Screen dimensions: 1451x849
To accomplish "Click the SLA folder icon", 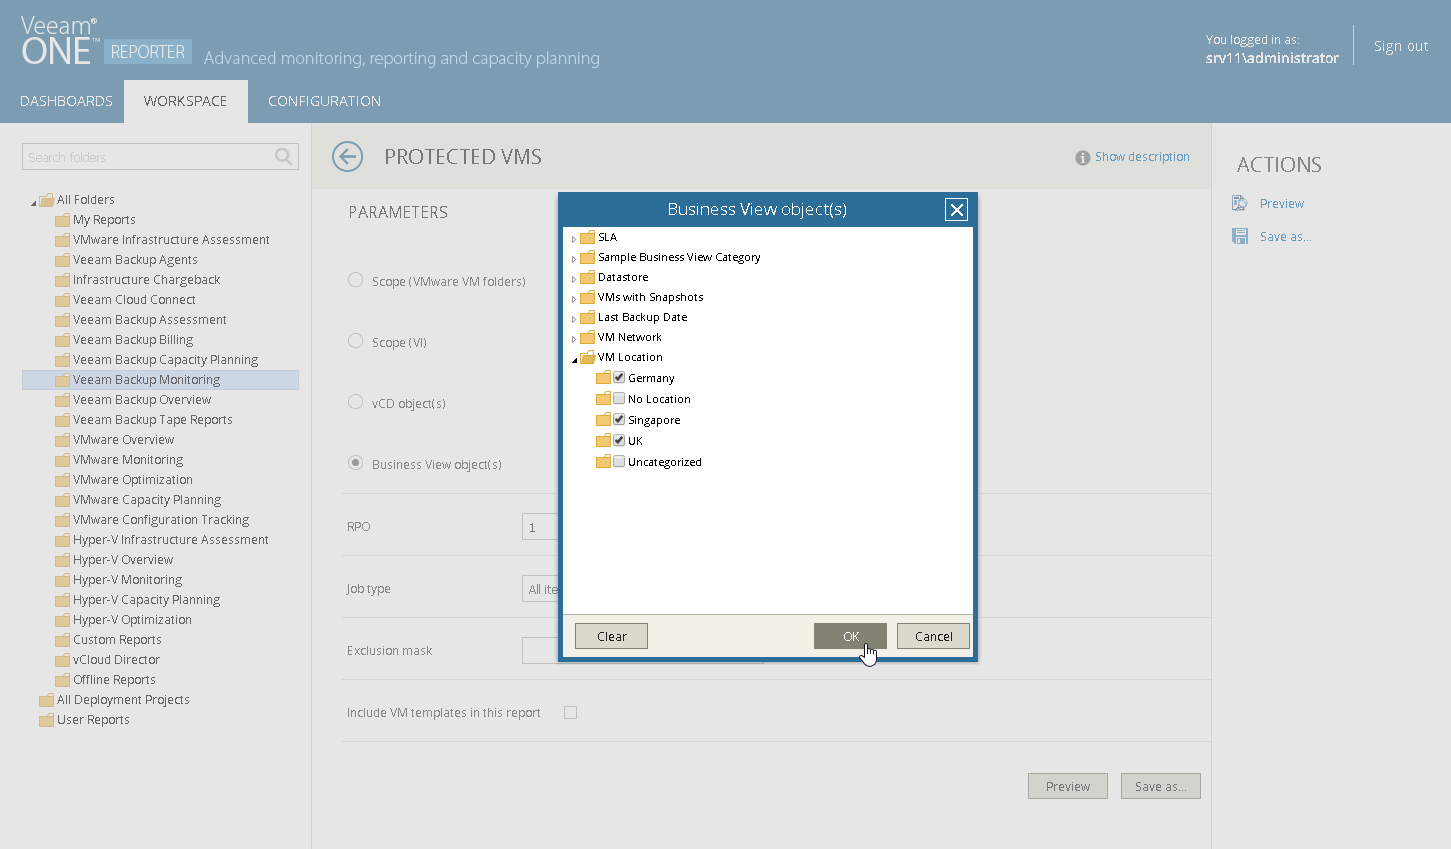I will pos(588,237).
